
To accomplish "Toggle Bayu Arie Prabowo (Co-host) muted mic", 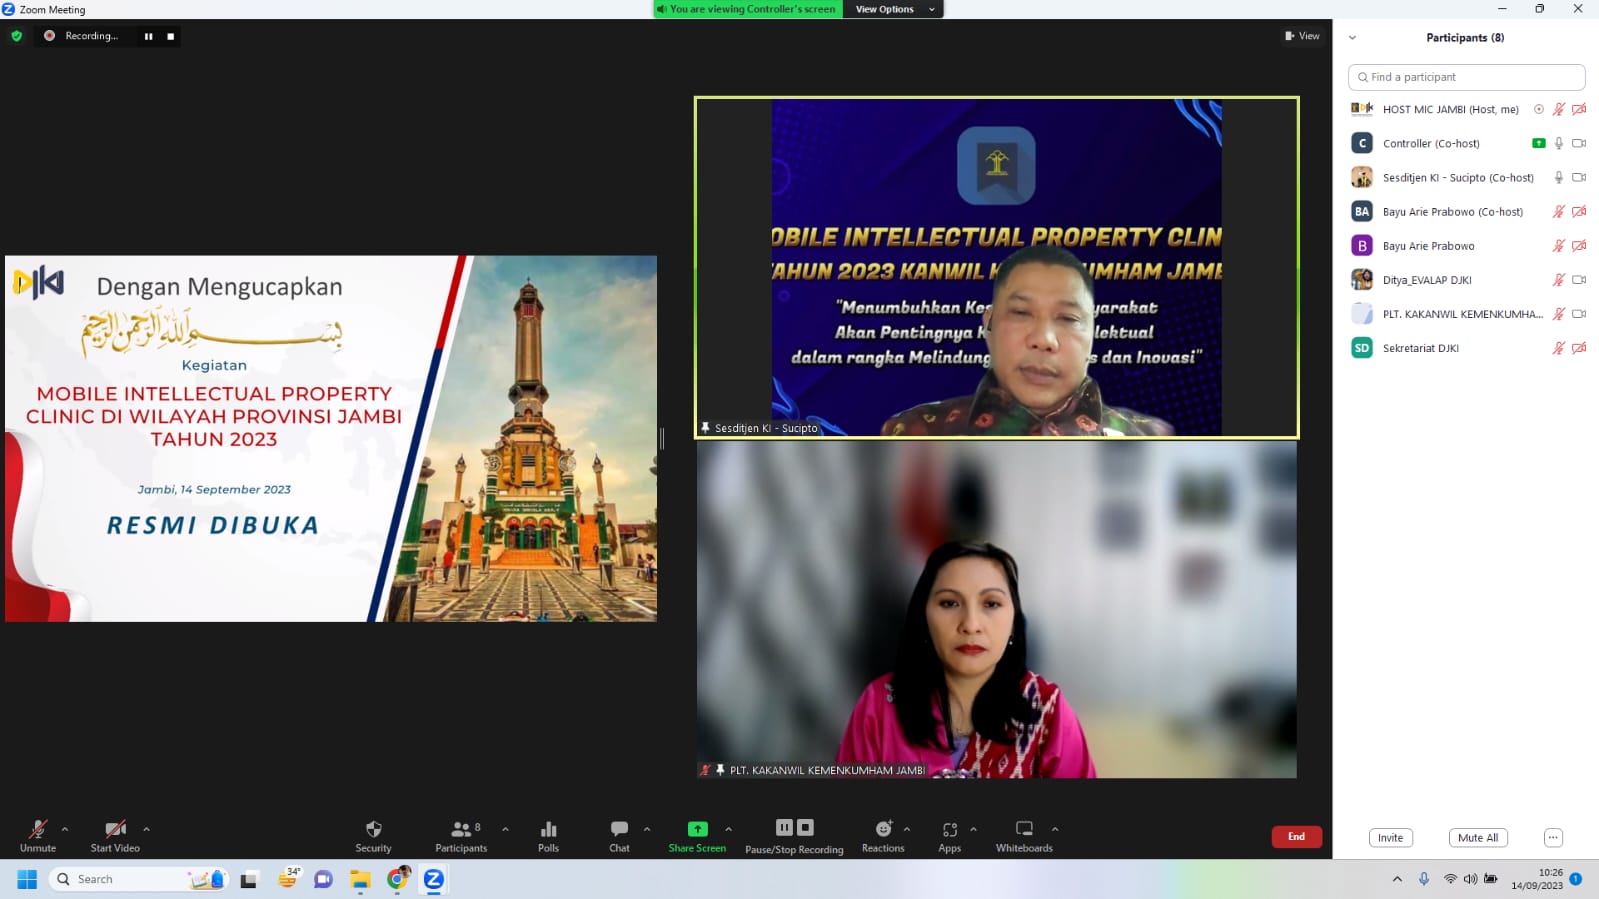I will click(1558, 211).
